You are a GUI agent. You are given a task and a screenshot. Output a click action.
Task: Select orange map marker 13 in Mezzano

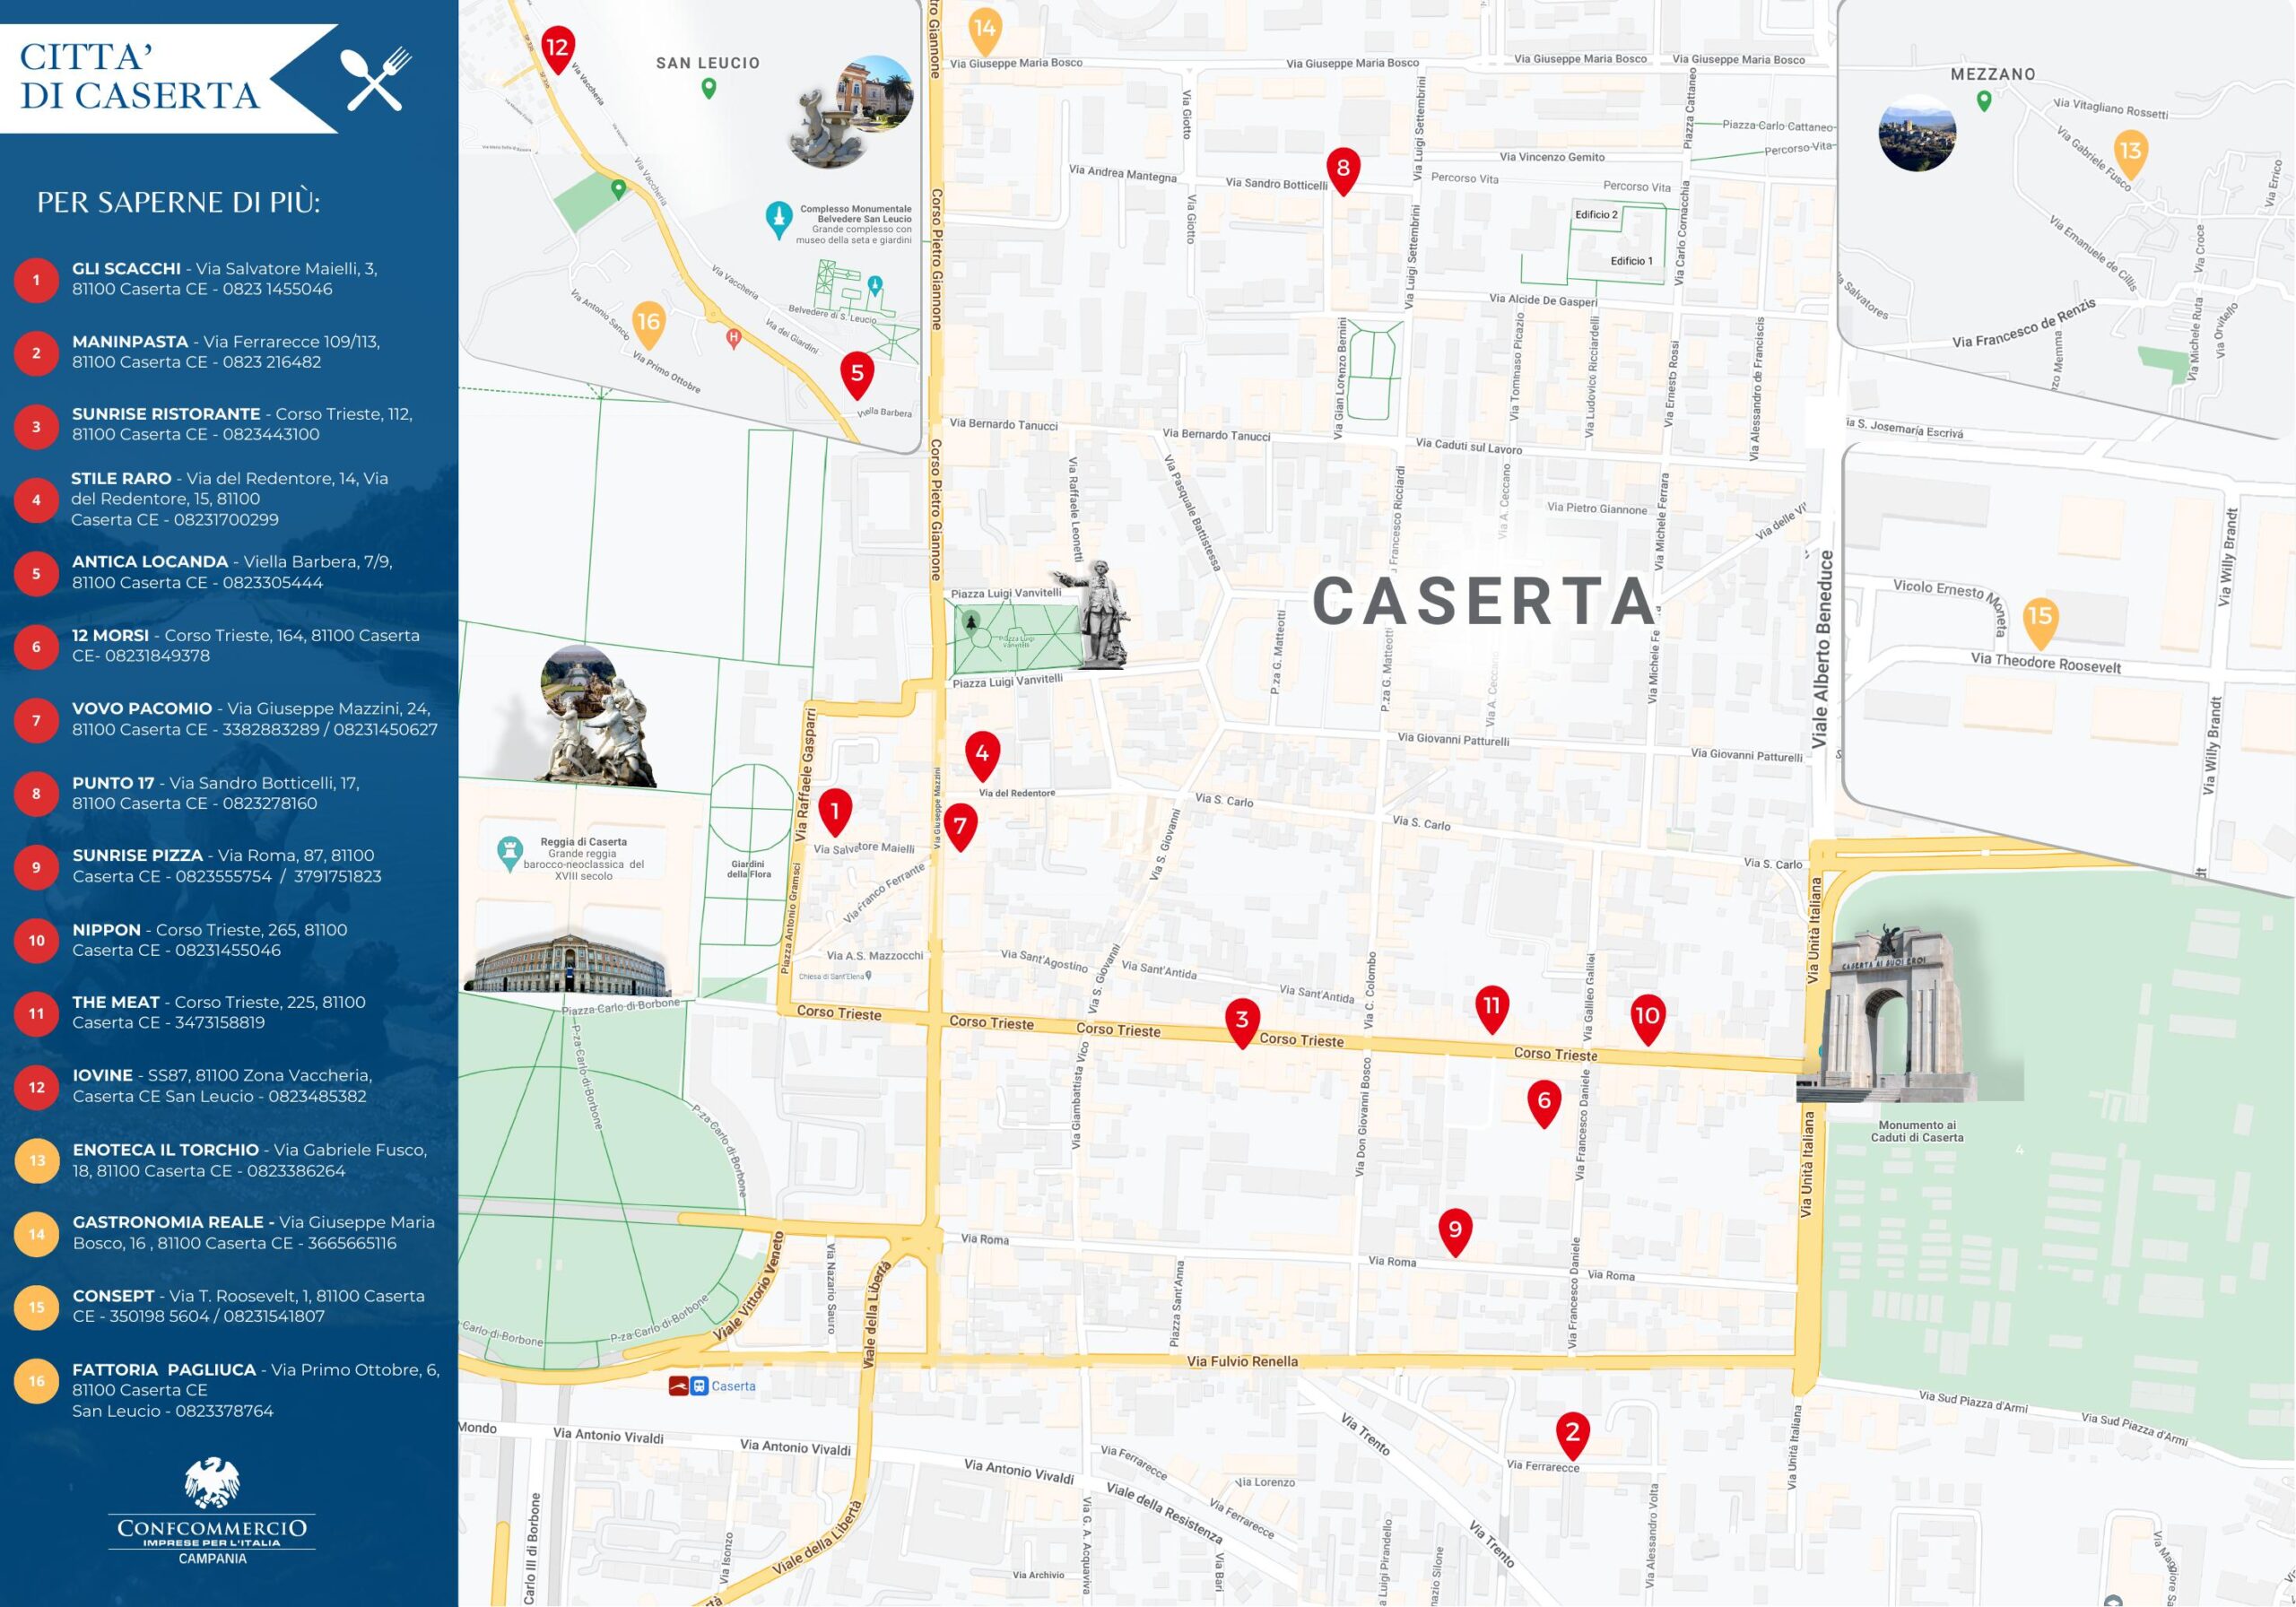point(2130,152)
